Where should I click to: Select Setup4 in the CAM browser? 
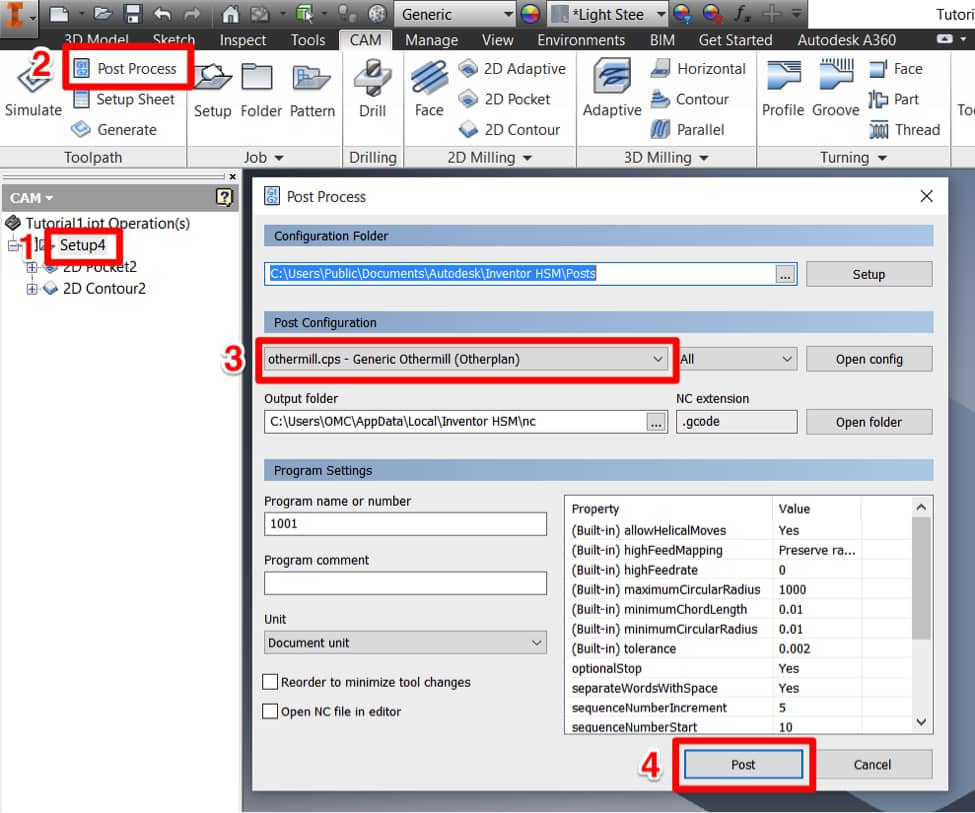coord(82,245)
